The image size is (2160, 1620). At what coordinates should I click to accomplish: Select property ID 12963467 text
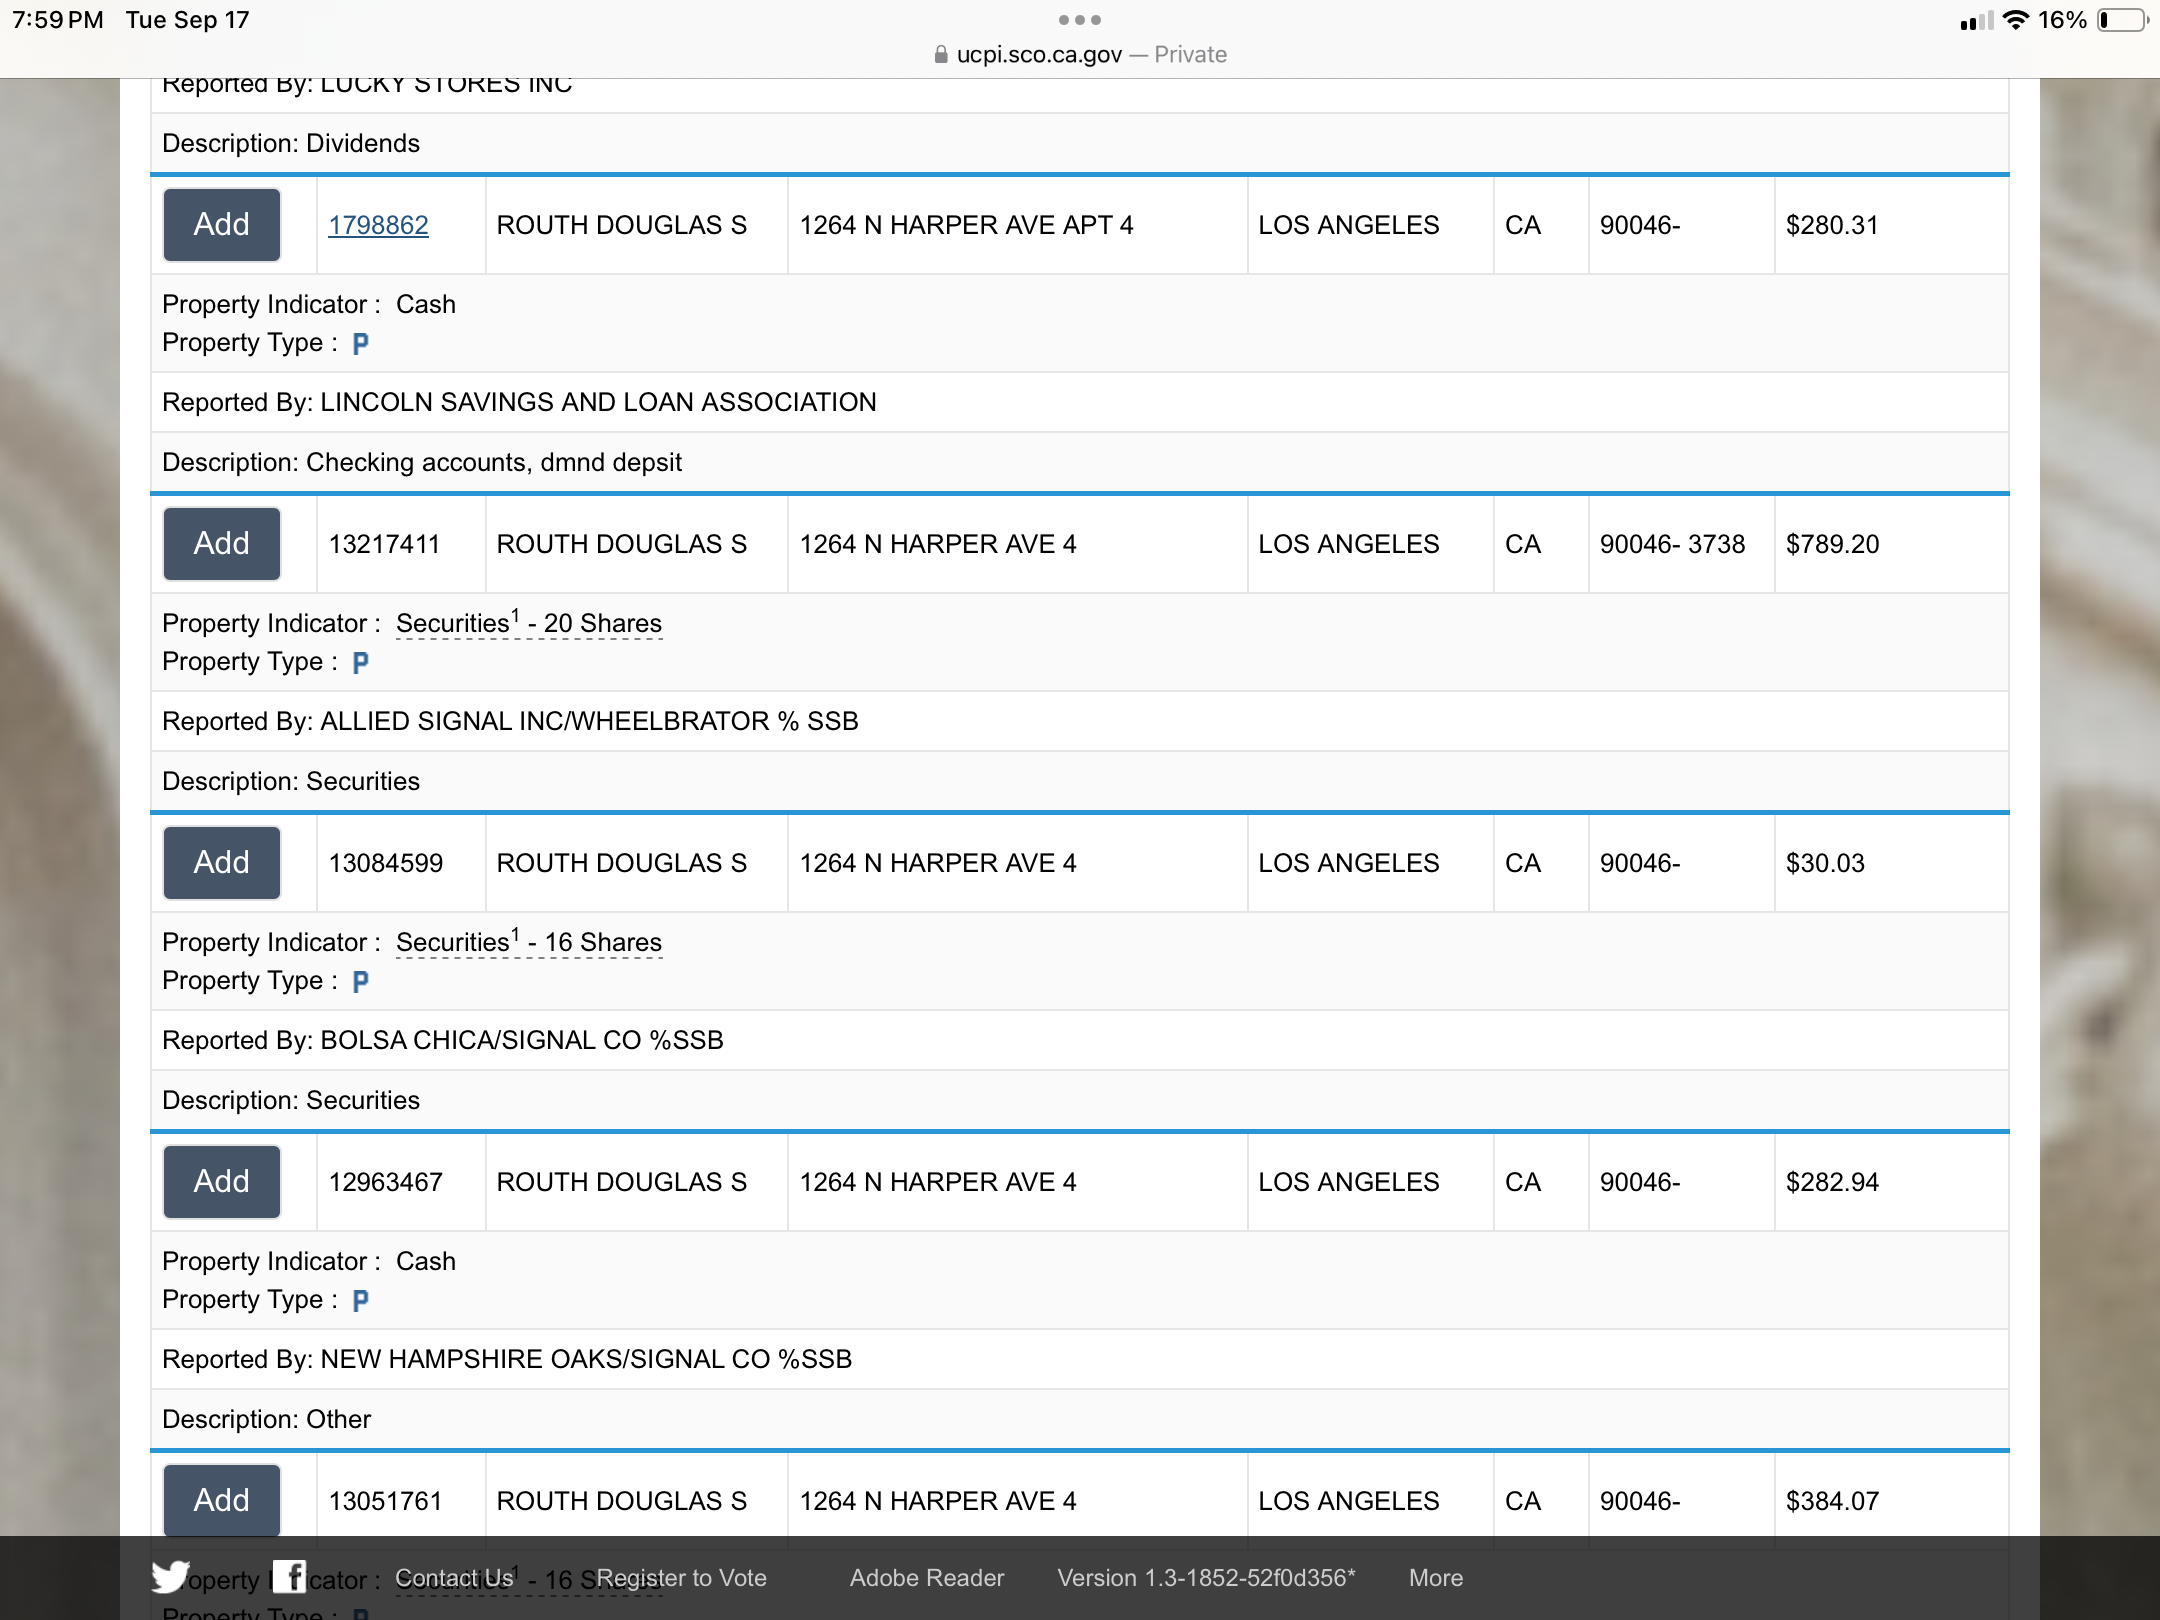(x=386, y=1182)
